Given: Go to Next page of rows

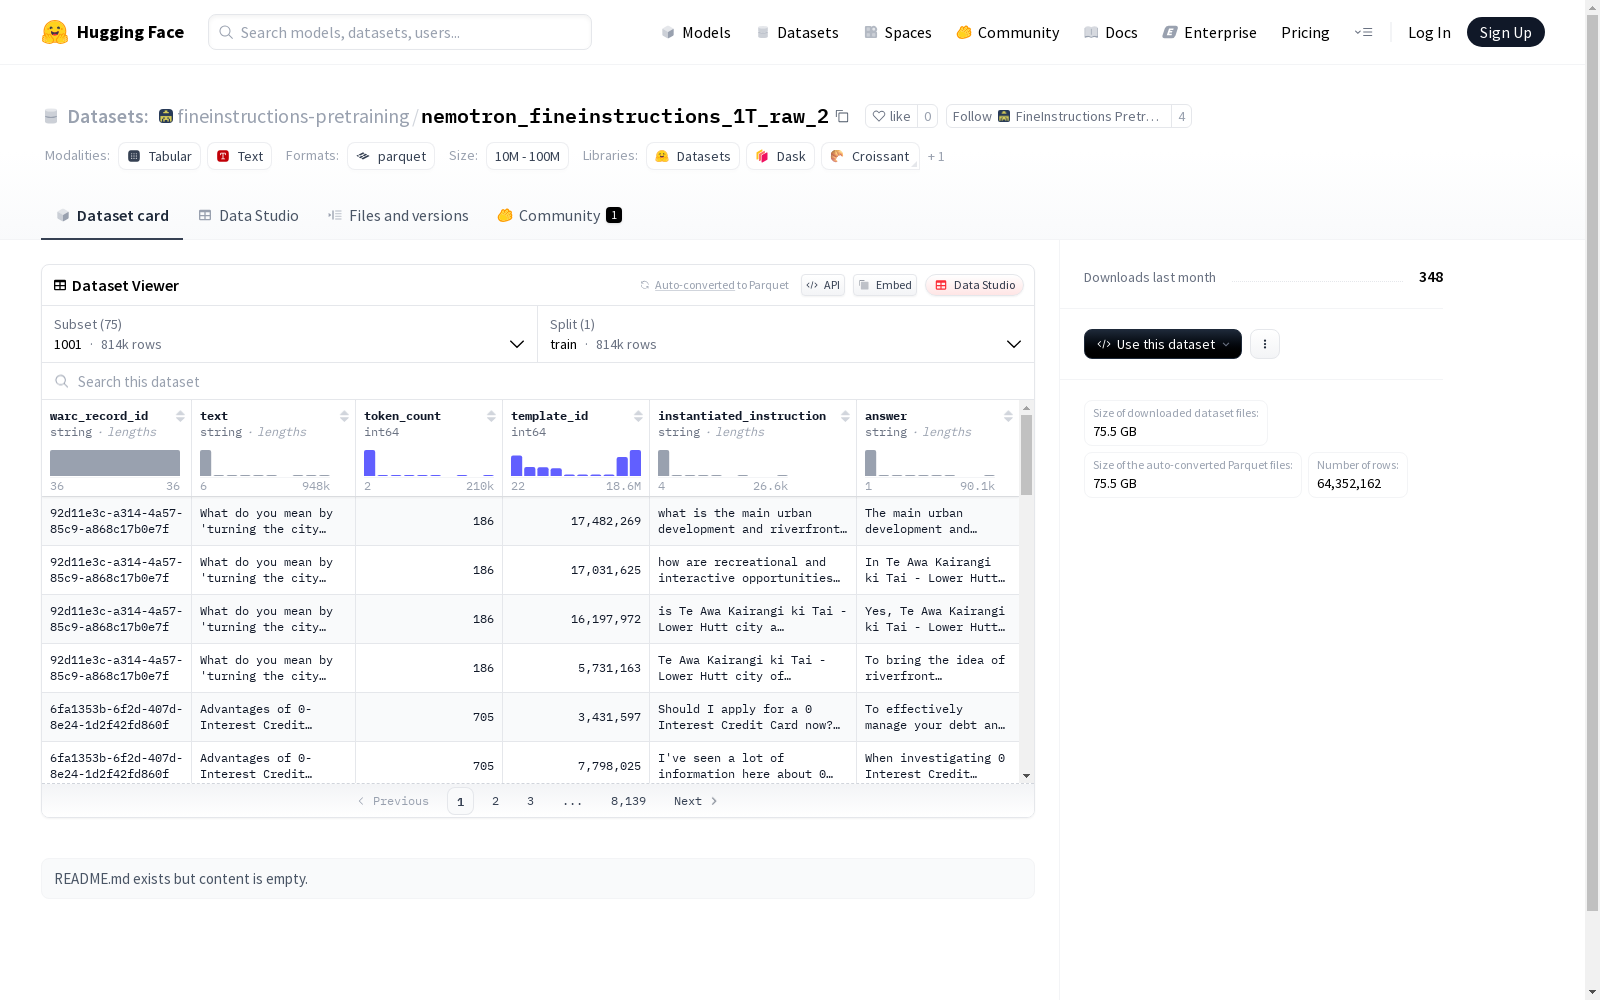Looking at the screenshot, I should click(696, 801).
